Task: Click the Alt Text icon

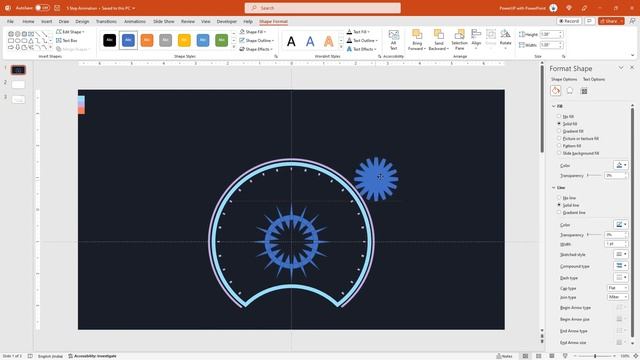Action: pos(393,40)
